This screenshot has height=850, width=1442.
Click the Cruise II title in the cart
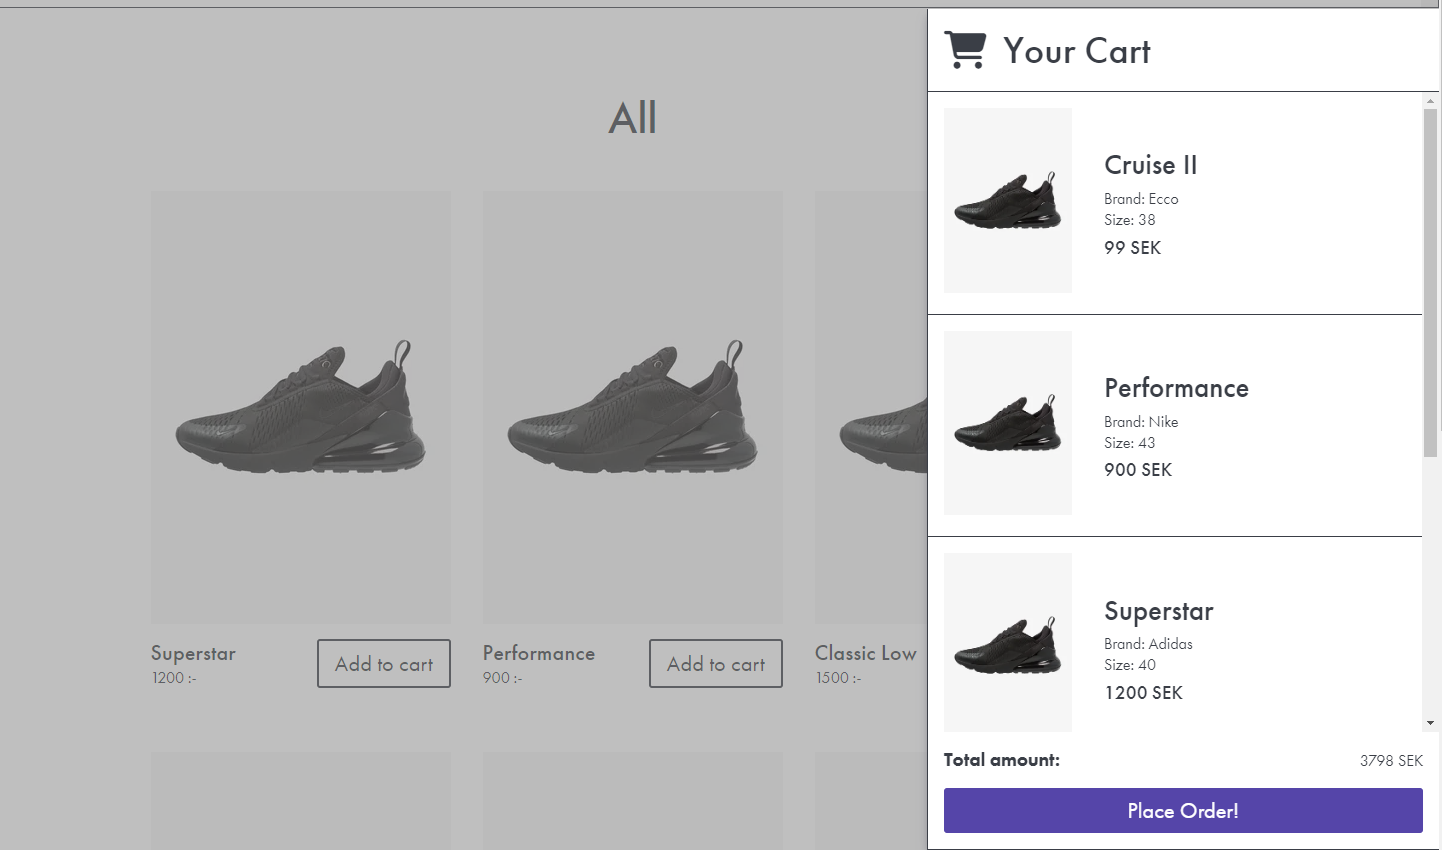[1150, 165]
